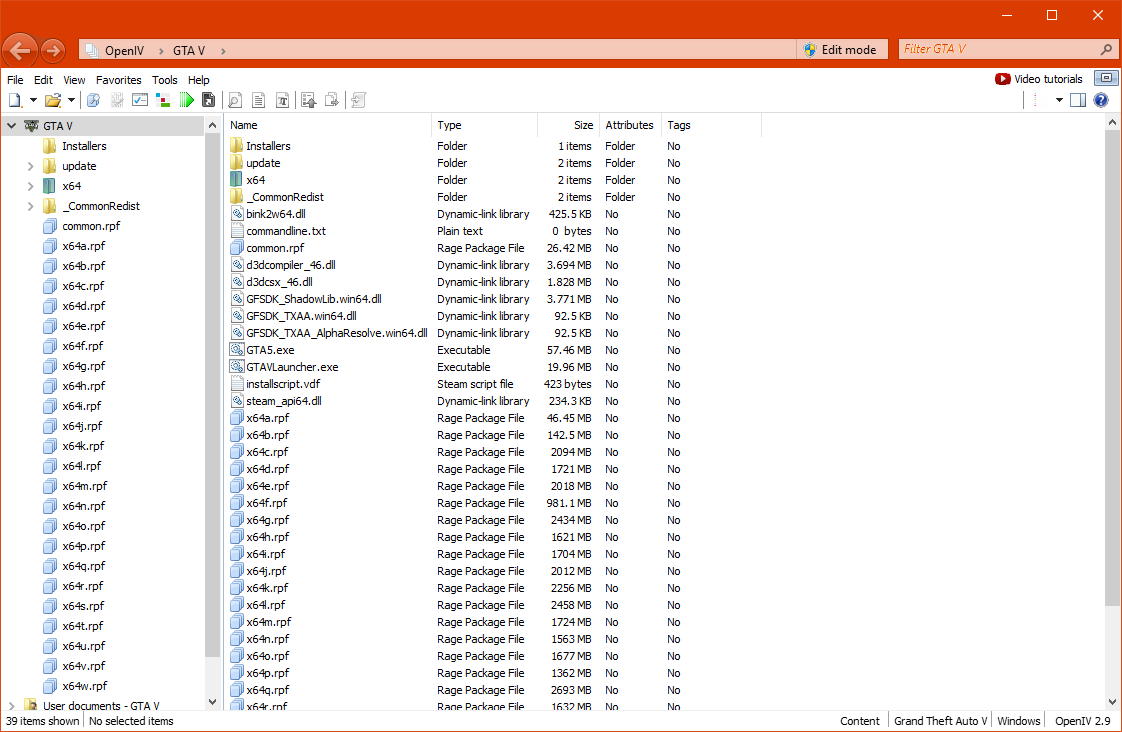Click the import script toolbar icon
The height and width of the screenshot is (732, 1122).
[x=358, y=100]
